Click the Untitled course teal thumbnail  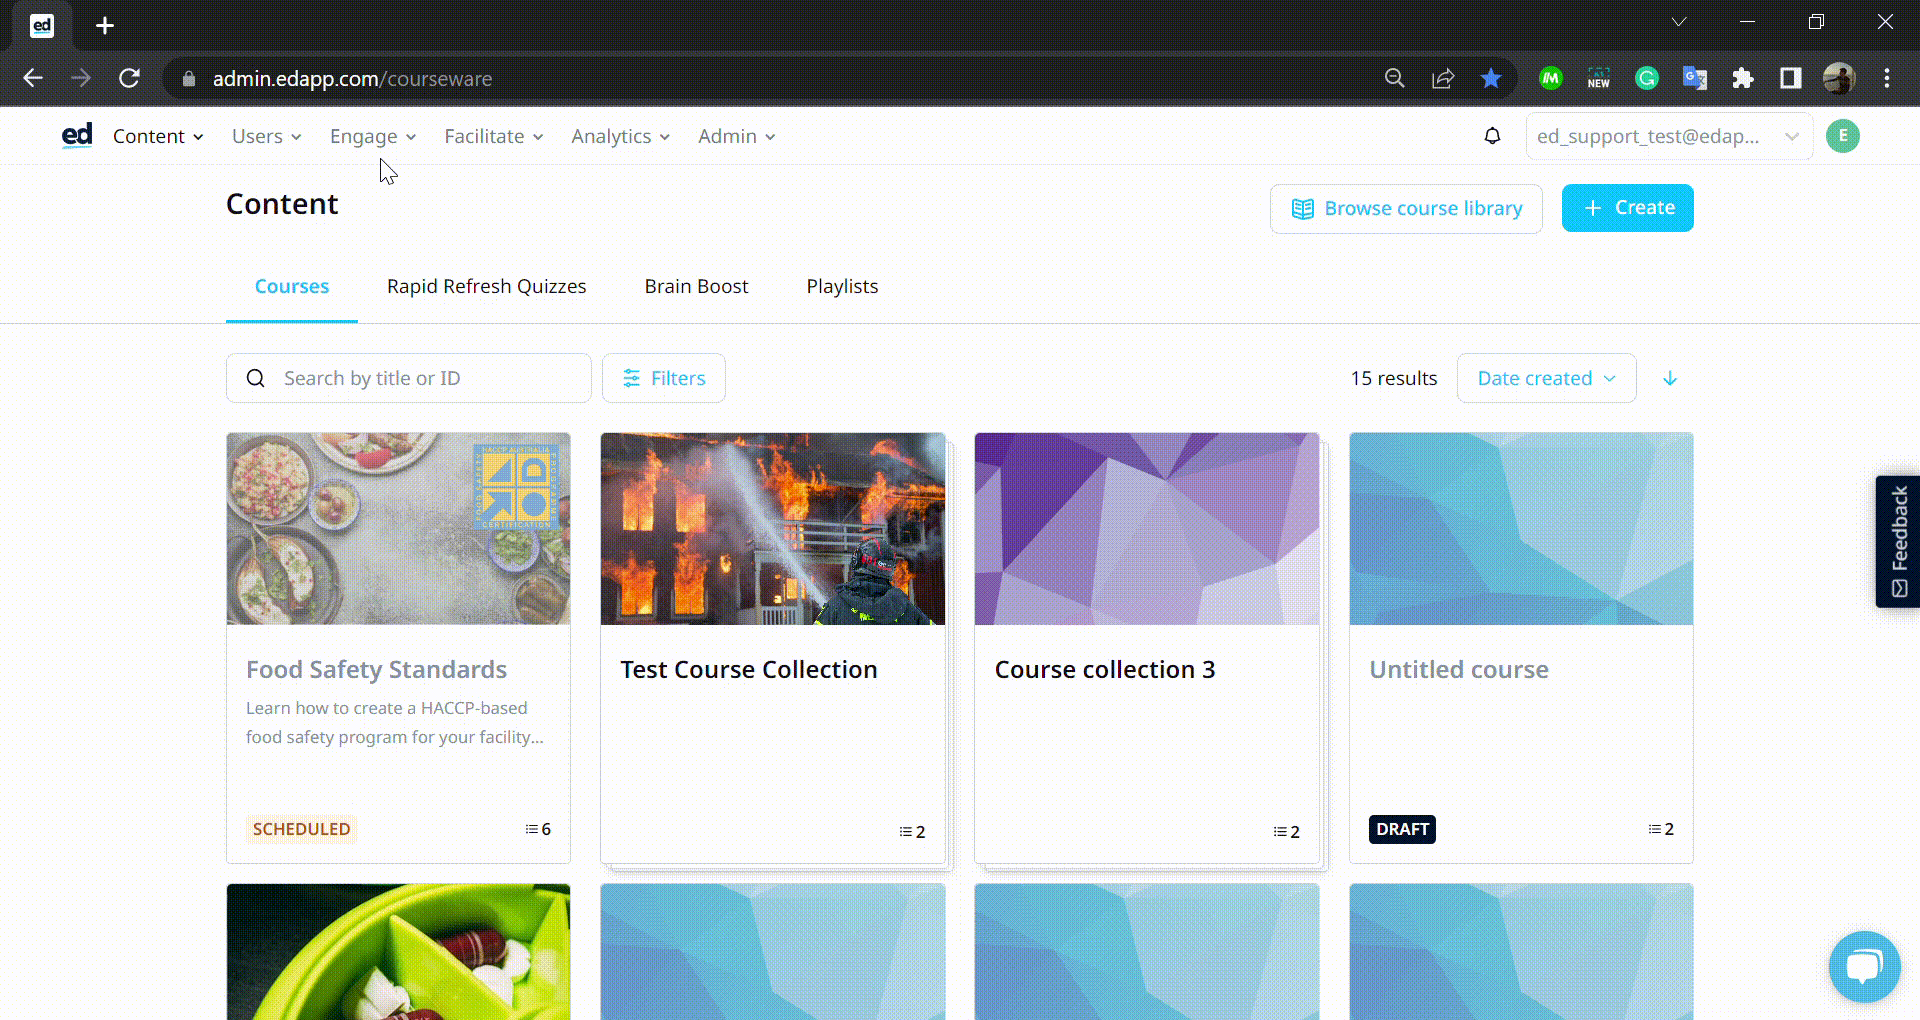click(1521, 528)
